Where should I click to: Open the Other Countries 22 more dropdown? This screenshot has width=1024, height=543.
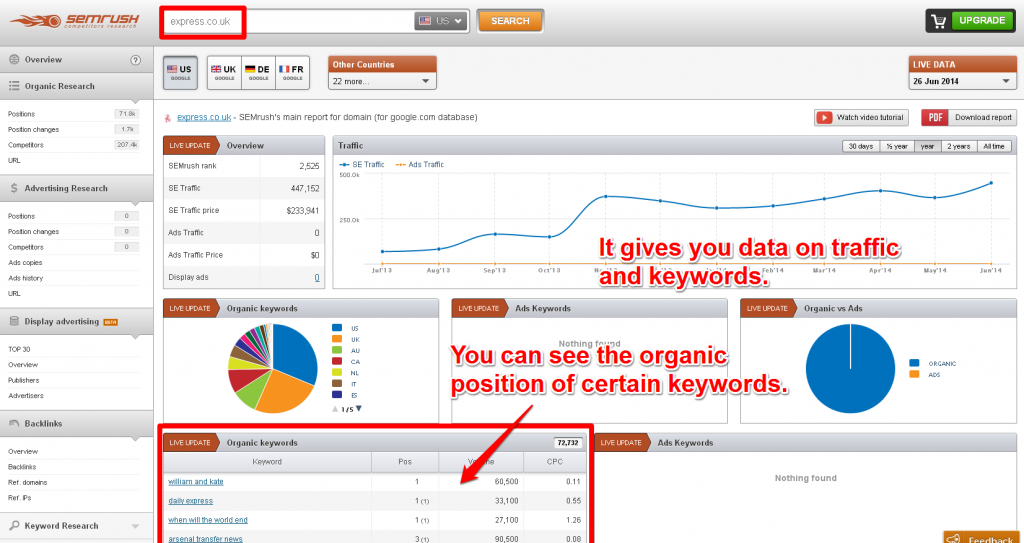tap(382, 81)
